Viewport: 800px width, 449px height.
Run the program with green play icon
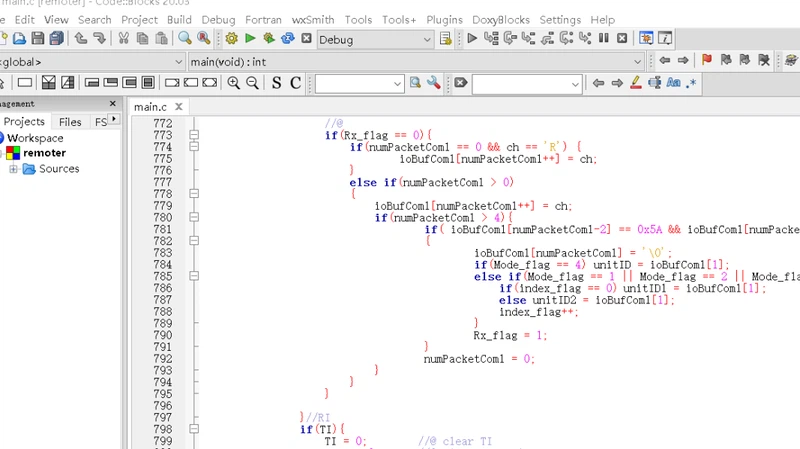click(x=250, y=39)
